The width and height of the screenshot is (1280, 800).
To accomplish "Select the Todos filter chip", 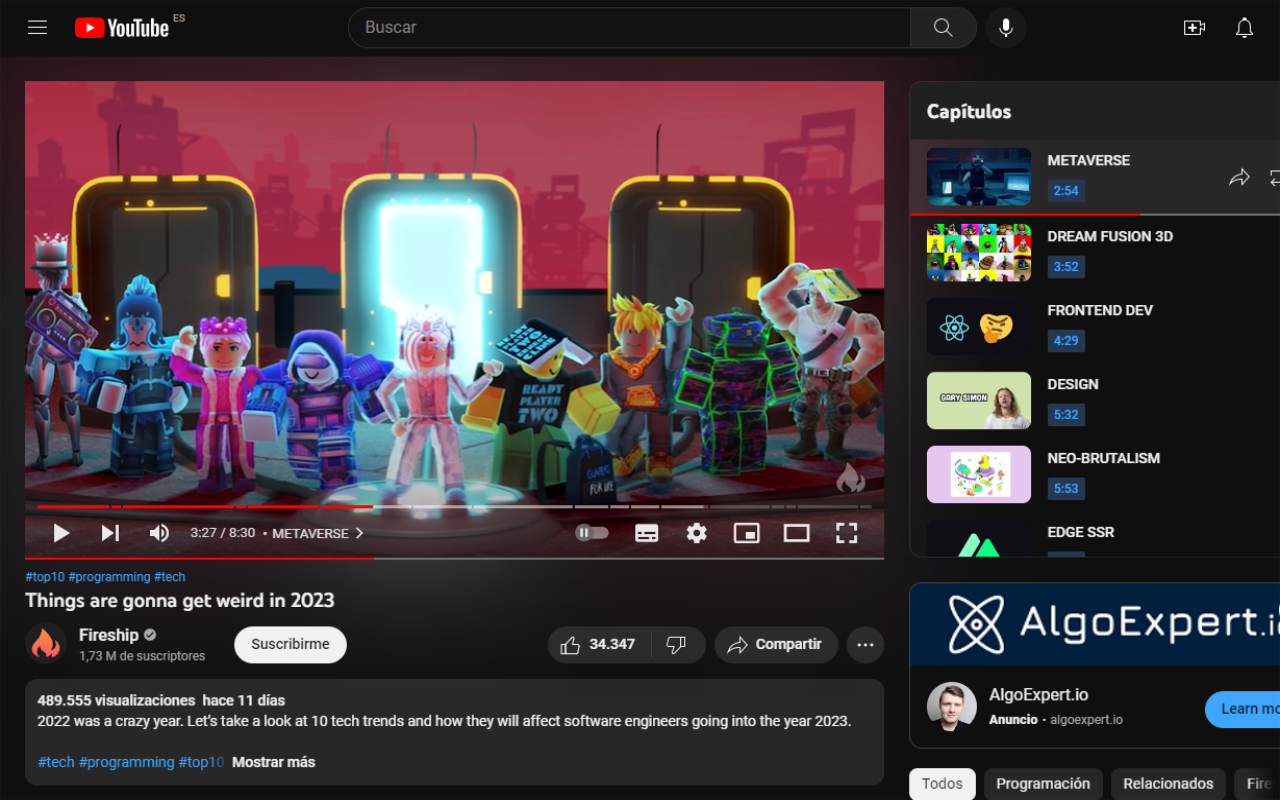I will point(942,784).
